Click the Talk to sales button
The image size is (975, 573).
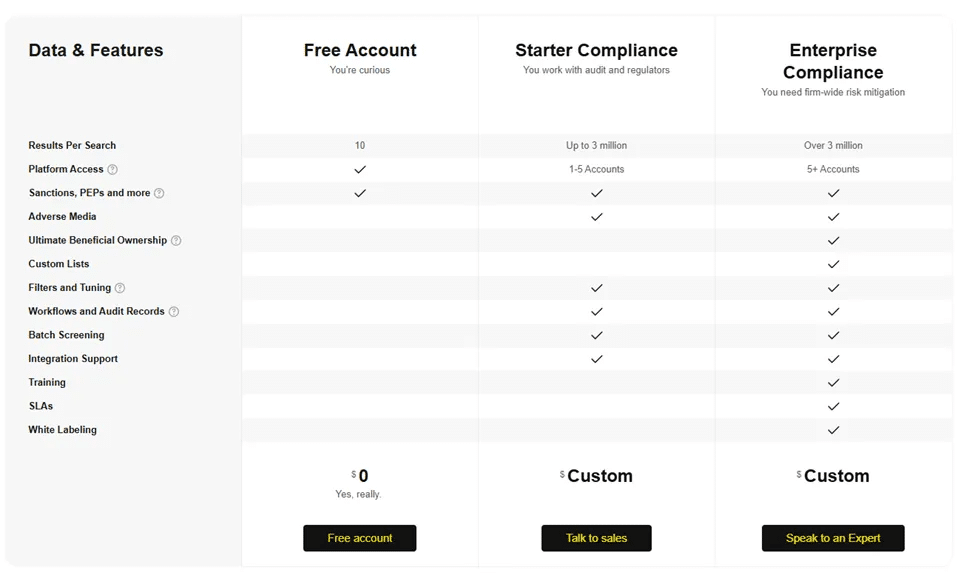pos(596,538)
